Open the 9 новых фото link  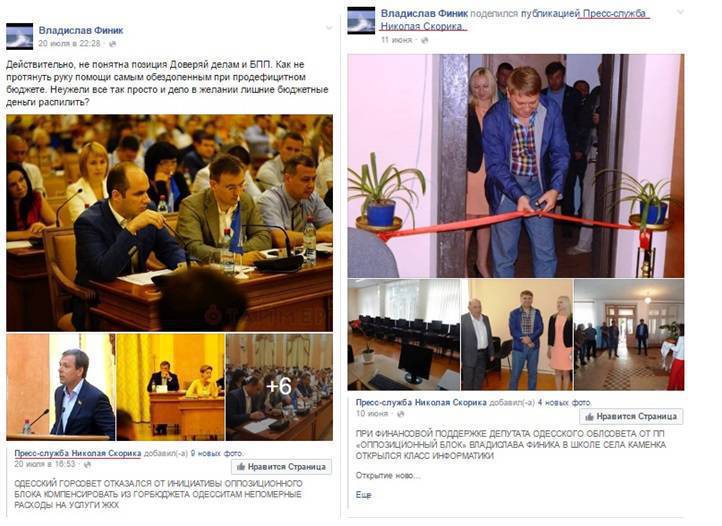(x=217, y=453)
